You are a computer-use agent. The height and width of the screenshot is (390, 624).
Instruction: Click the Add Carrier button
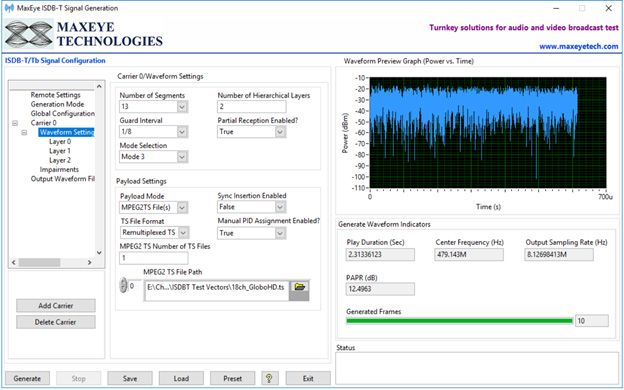tap(56, 306)
